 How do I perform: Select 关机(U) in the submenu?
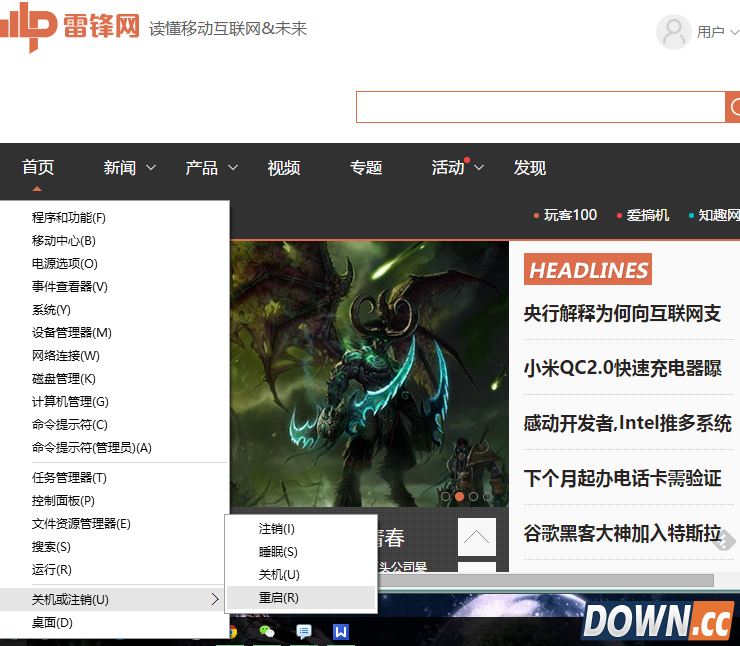[x=301, y=575]
